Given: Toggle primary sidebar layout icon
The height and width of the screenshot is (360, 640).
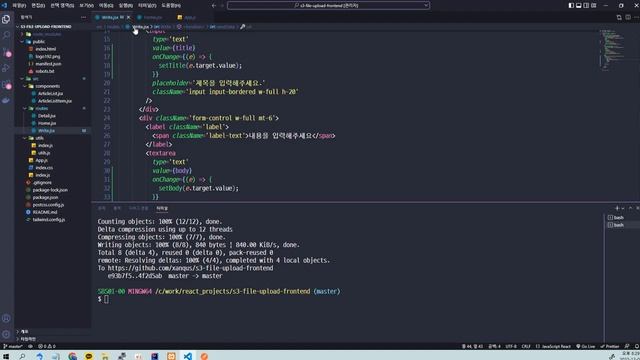Looking at the screenshot, I should click(571, 5).
